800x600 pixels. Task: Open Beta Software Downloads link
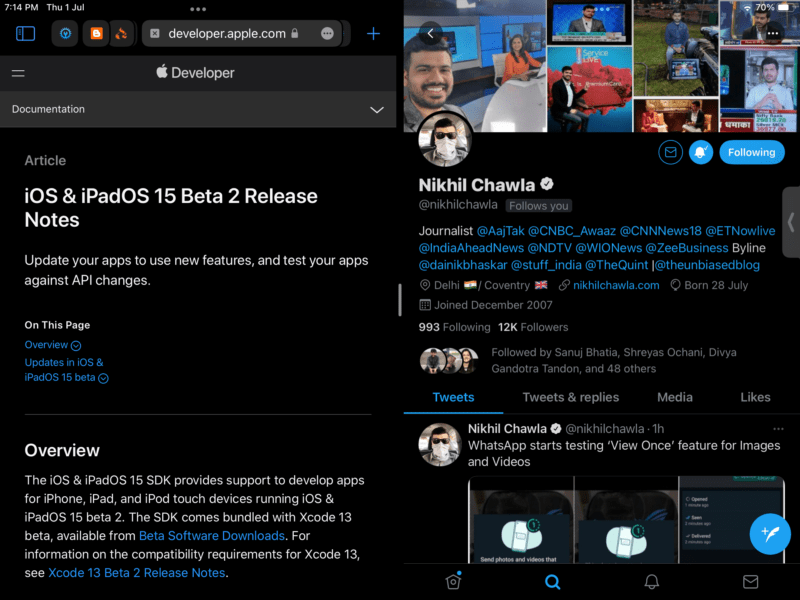click(x=212, y=536)
